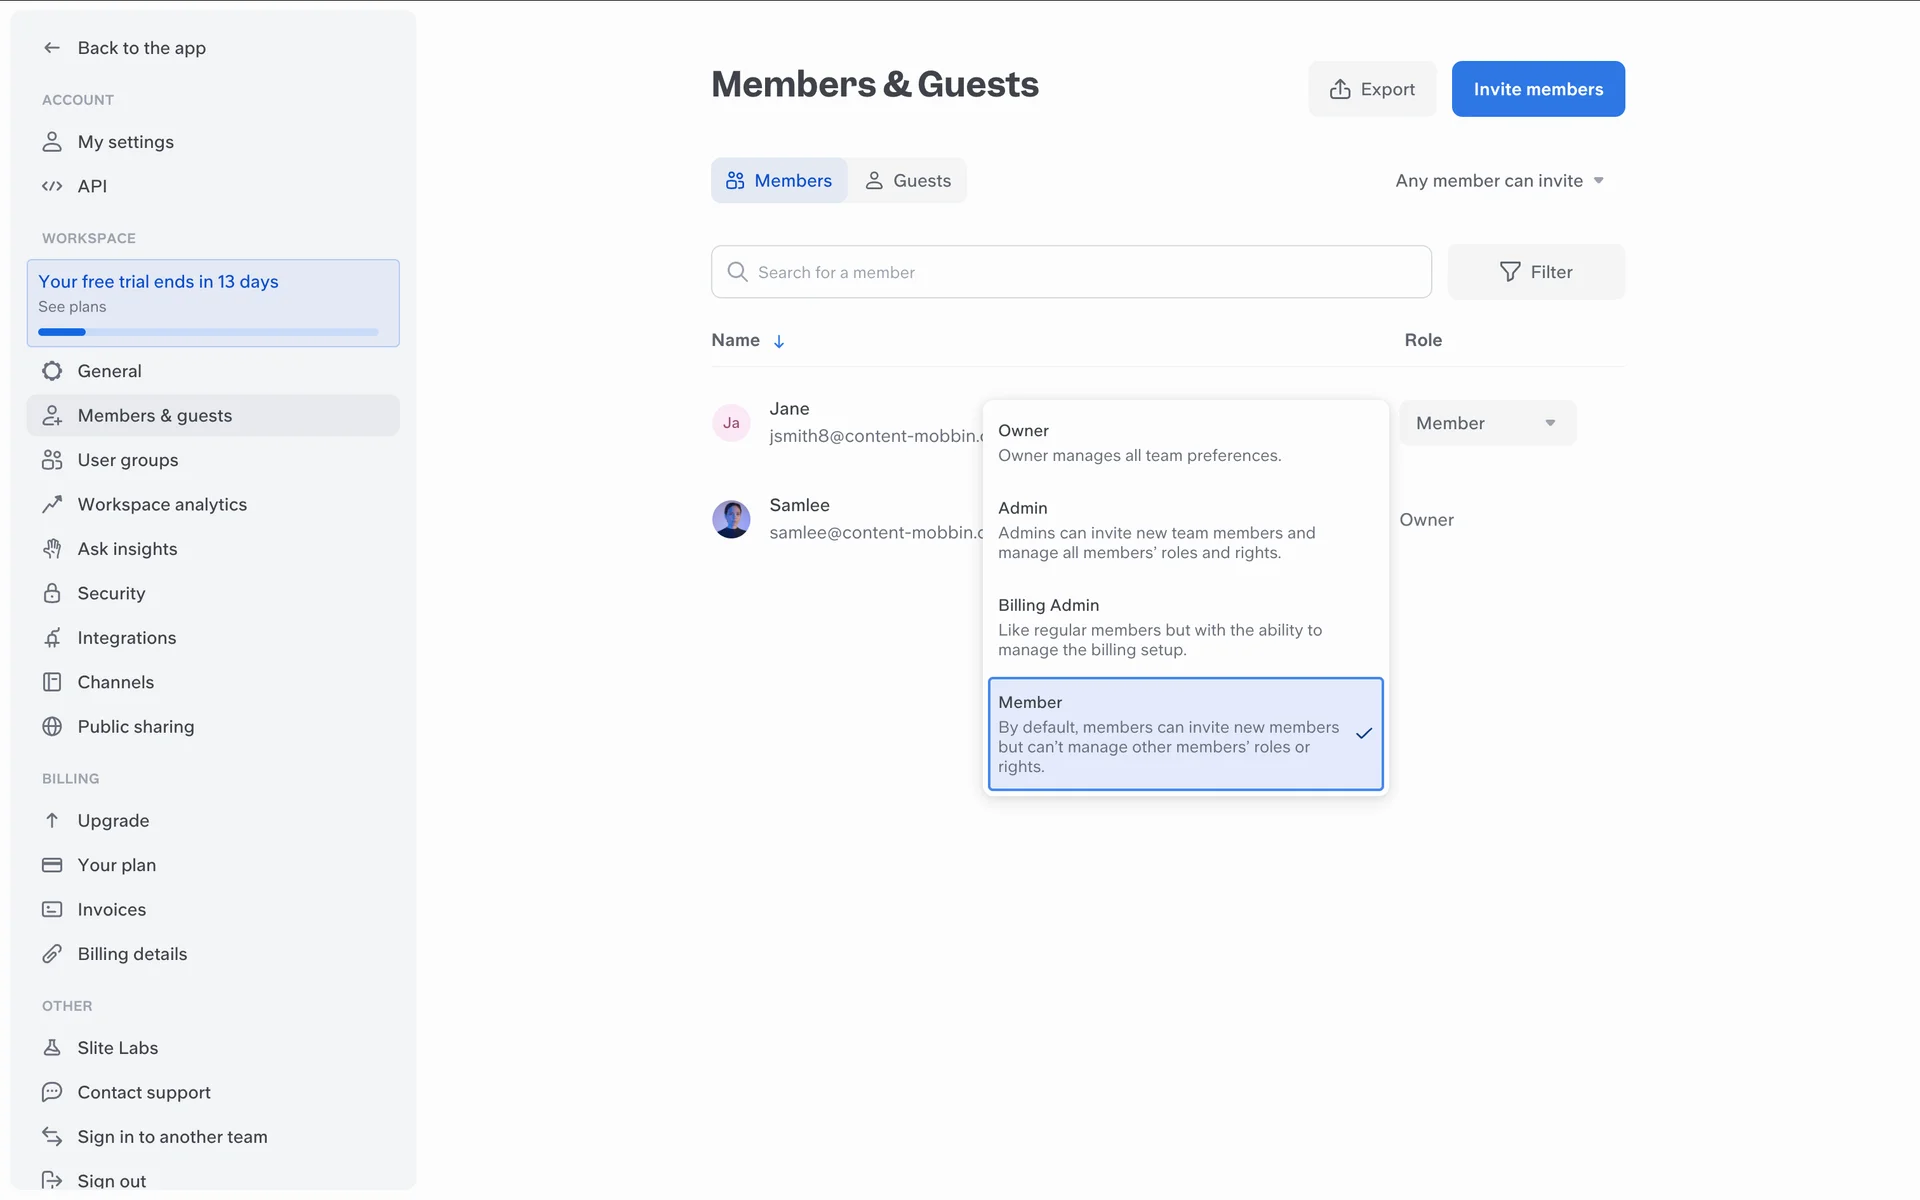
Task: Click the Ask insights hand icon
Action: 52,549
